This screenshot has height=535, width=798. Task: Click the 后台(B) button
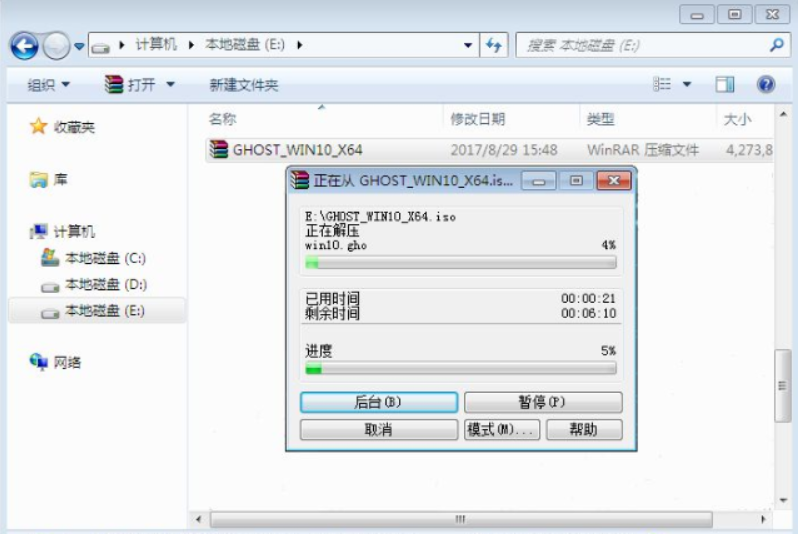coord(379,402)
